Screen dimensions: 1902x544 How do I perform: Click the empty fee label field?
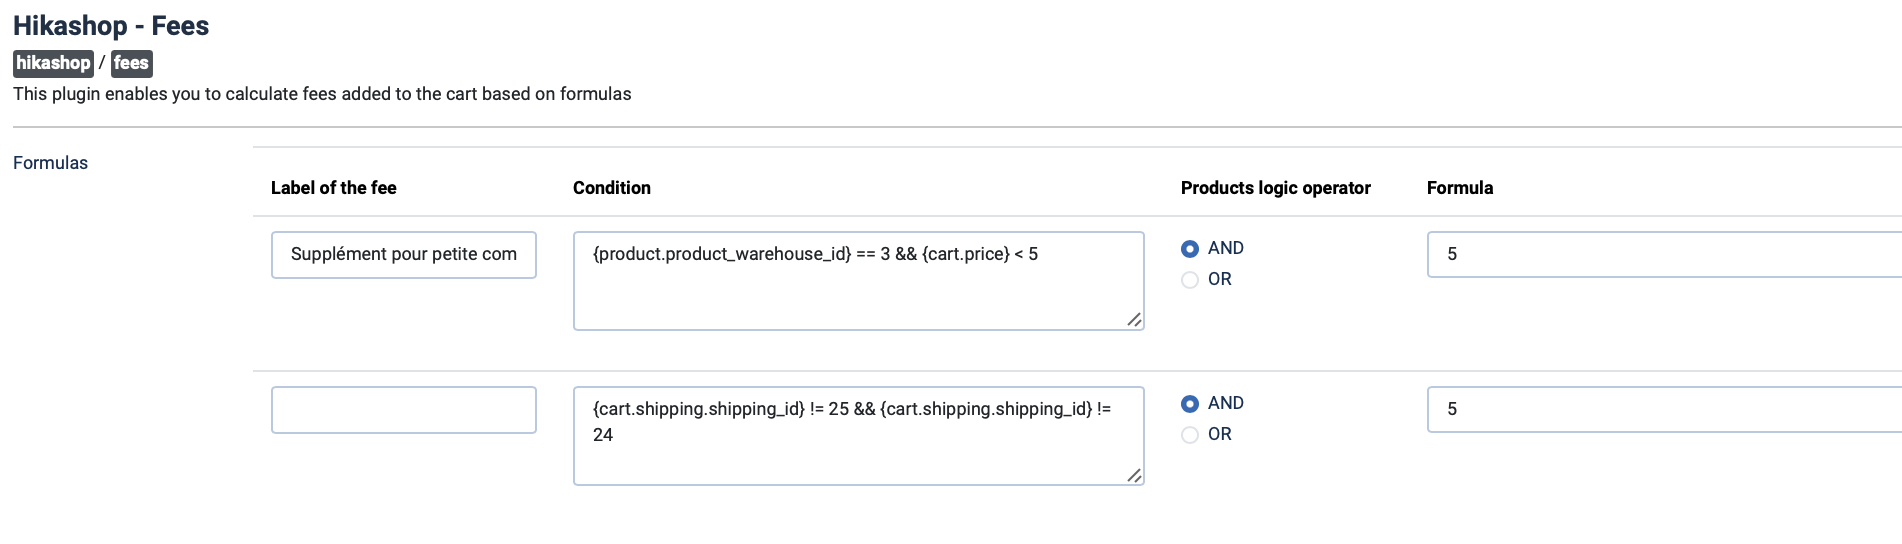coord(403,410)
